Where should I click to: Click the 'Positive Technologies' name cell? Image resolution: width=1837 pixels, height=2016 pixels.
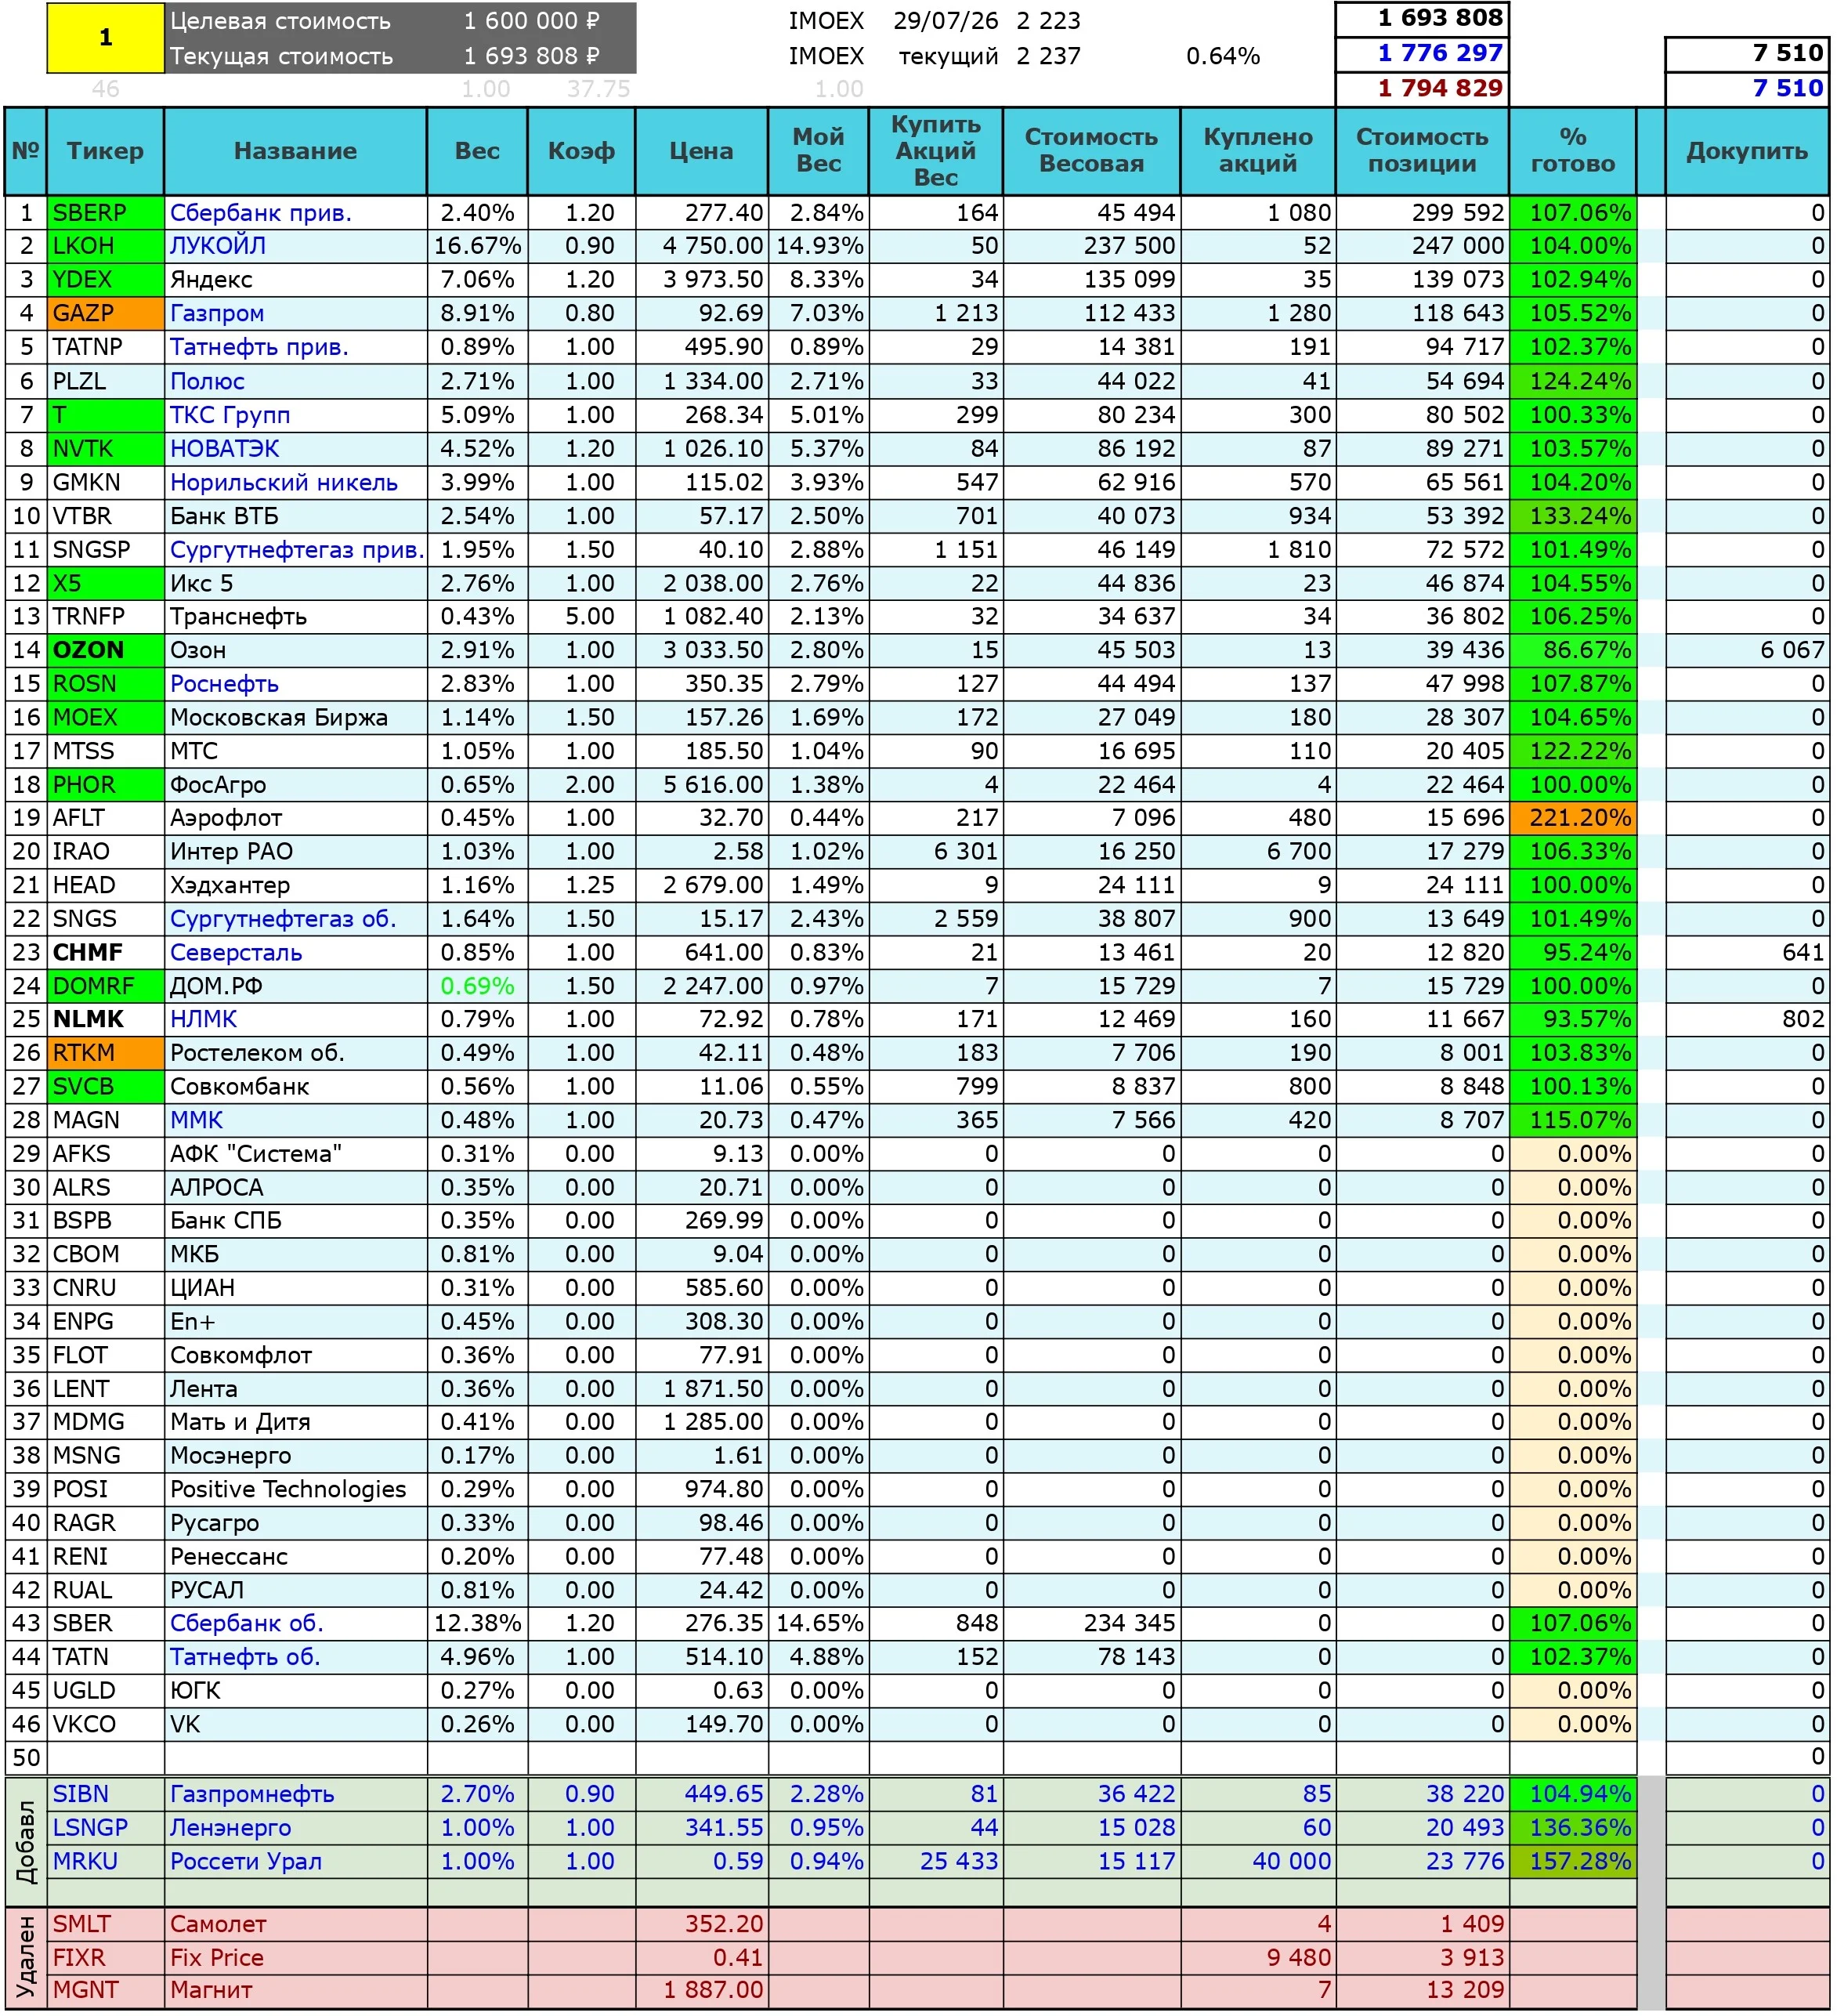[x=295, y=1490]
